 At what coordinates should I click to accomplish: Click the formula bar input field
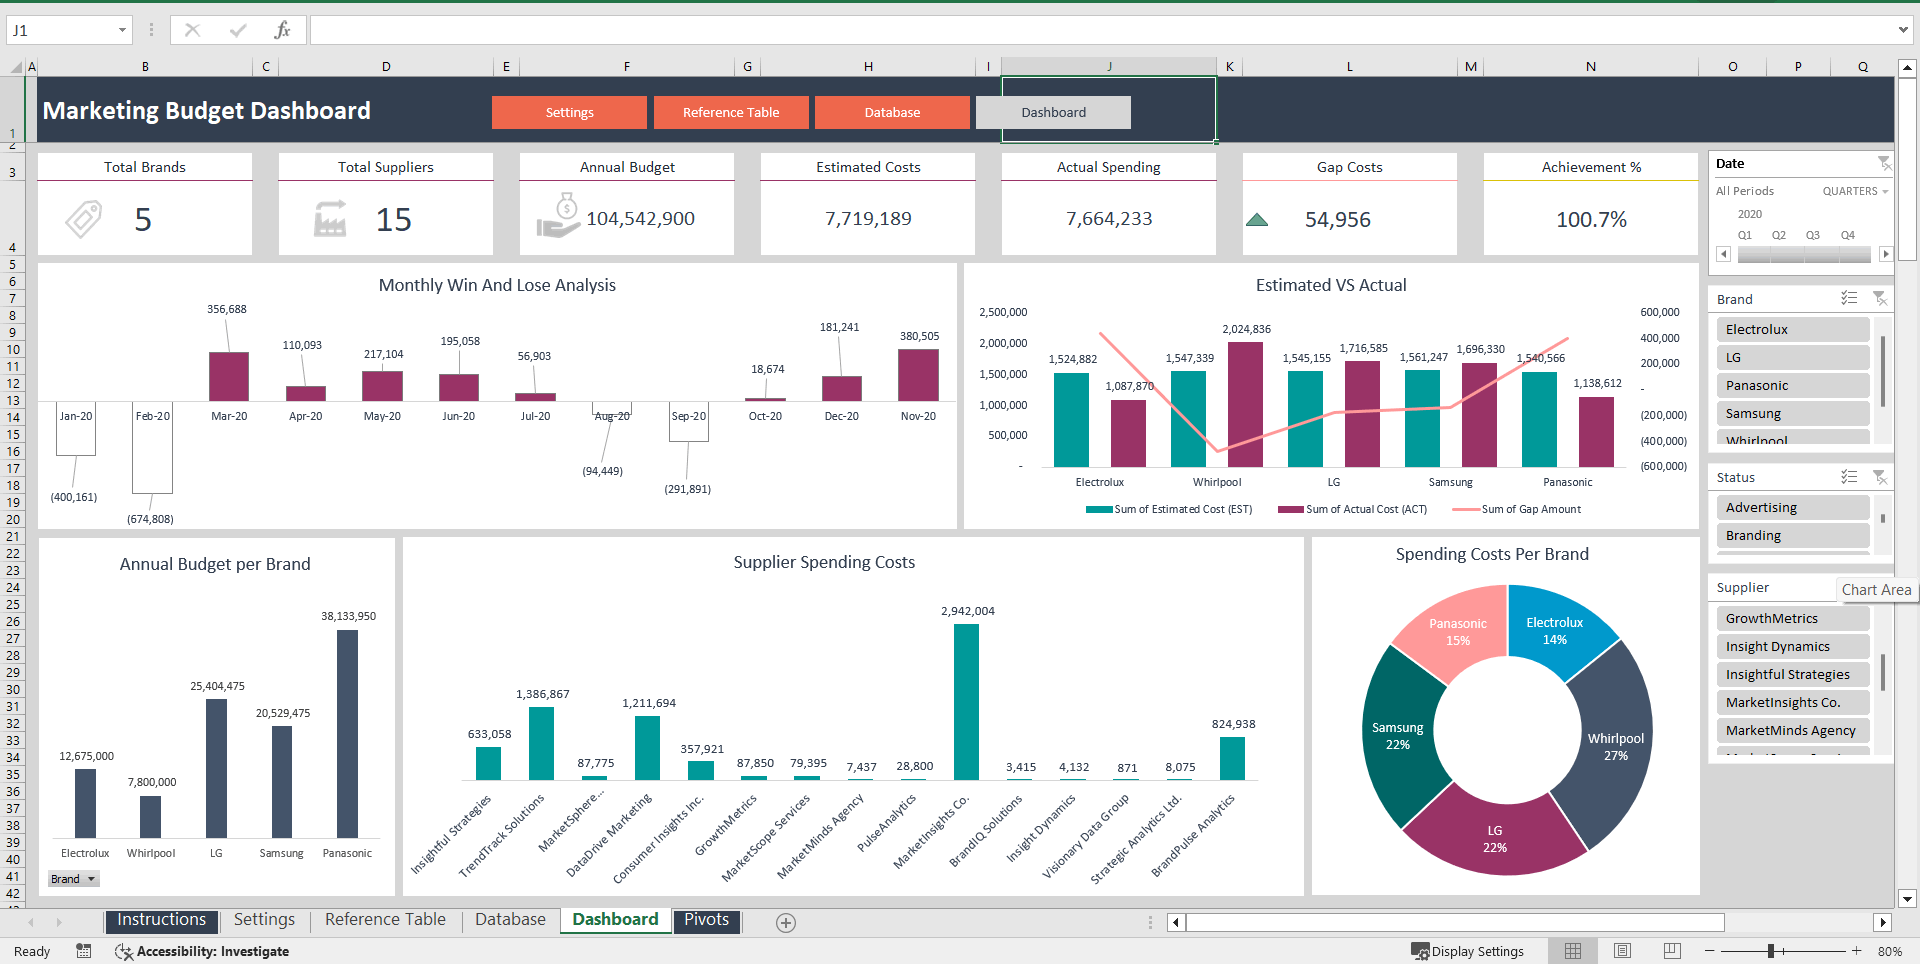tap(1100, 30)
